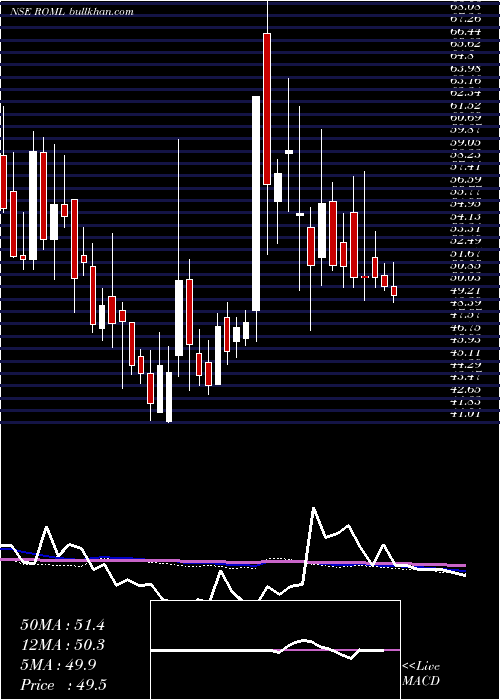The height and width of the screenshot is (700, 500).
Task: Click the 61.52 price axis label
Action: [466, 105]
